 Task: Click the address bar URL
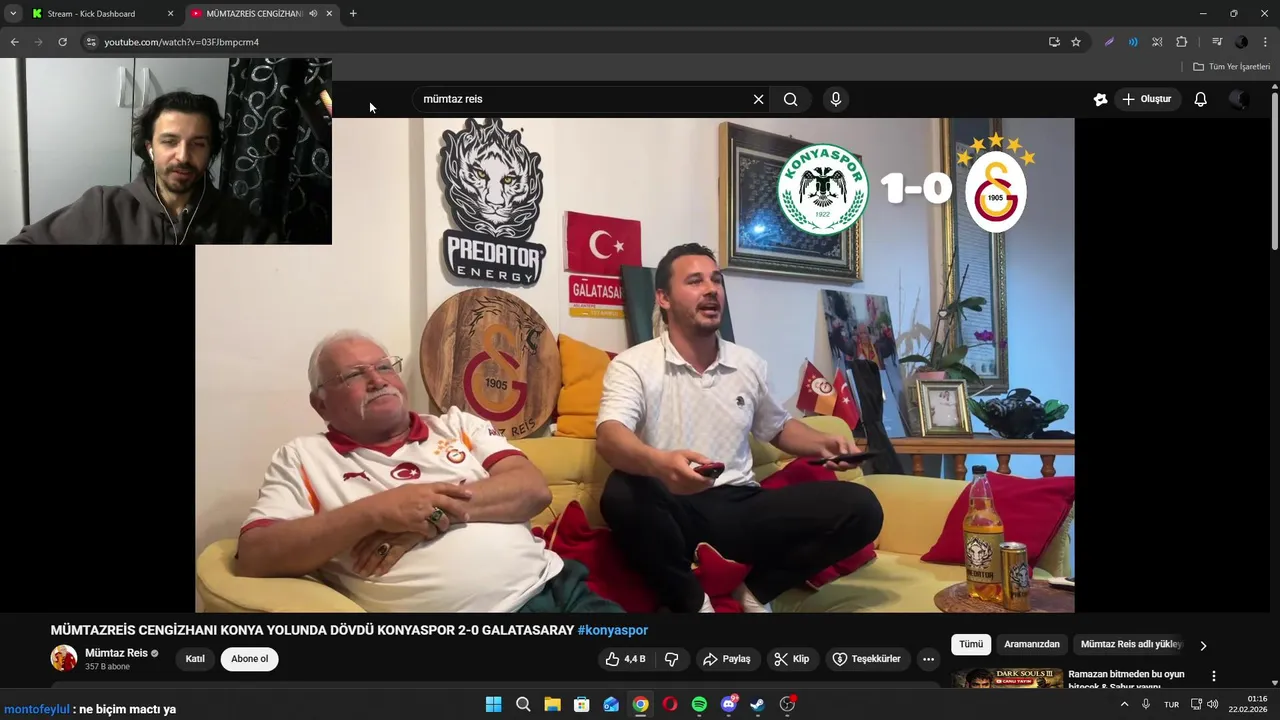[181, 42]
